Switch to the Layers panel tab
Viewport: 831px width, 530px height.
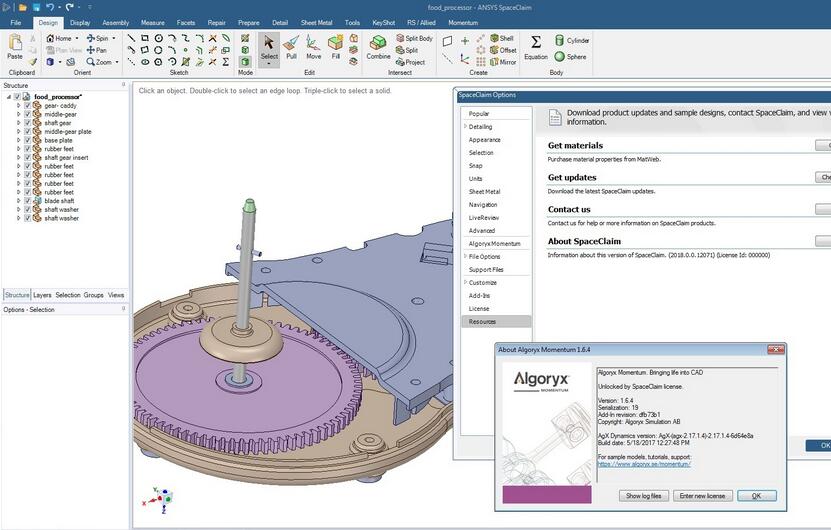(x=42, y=295)
